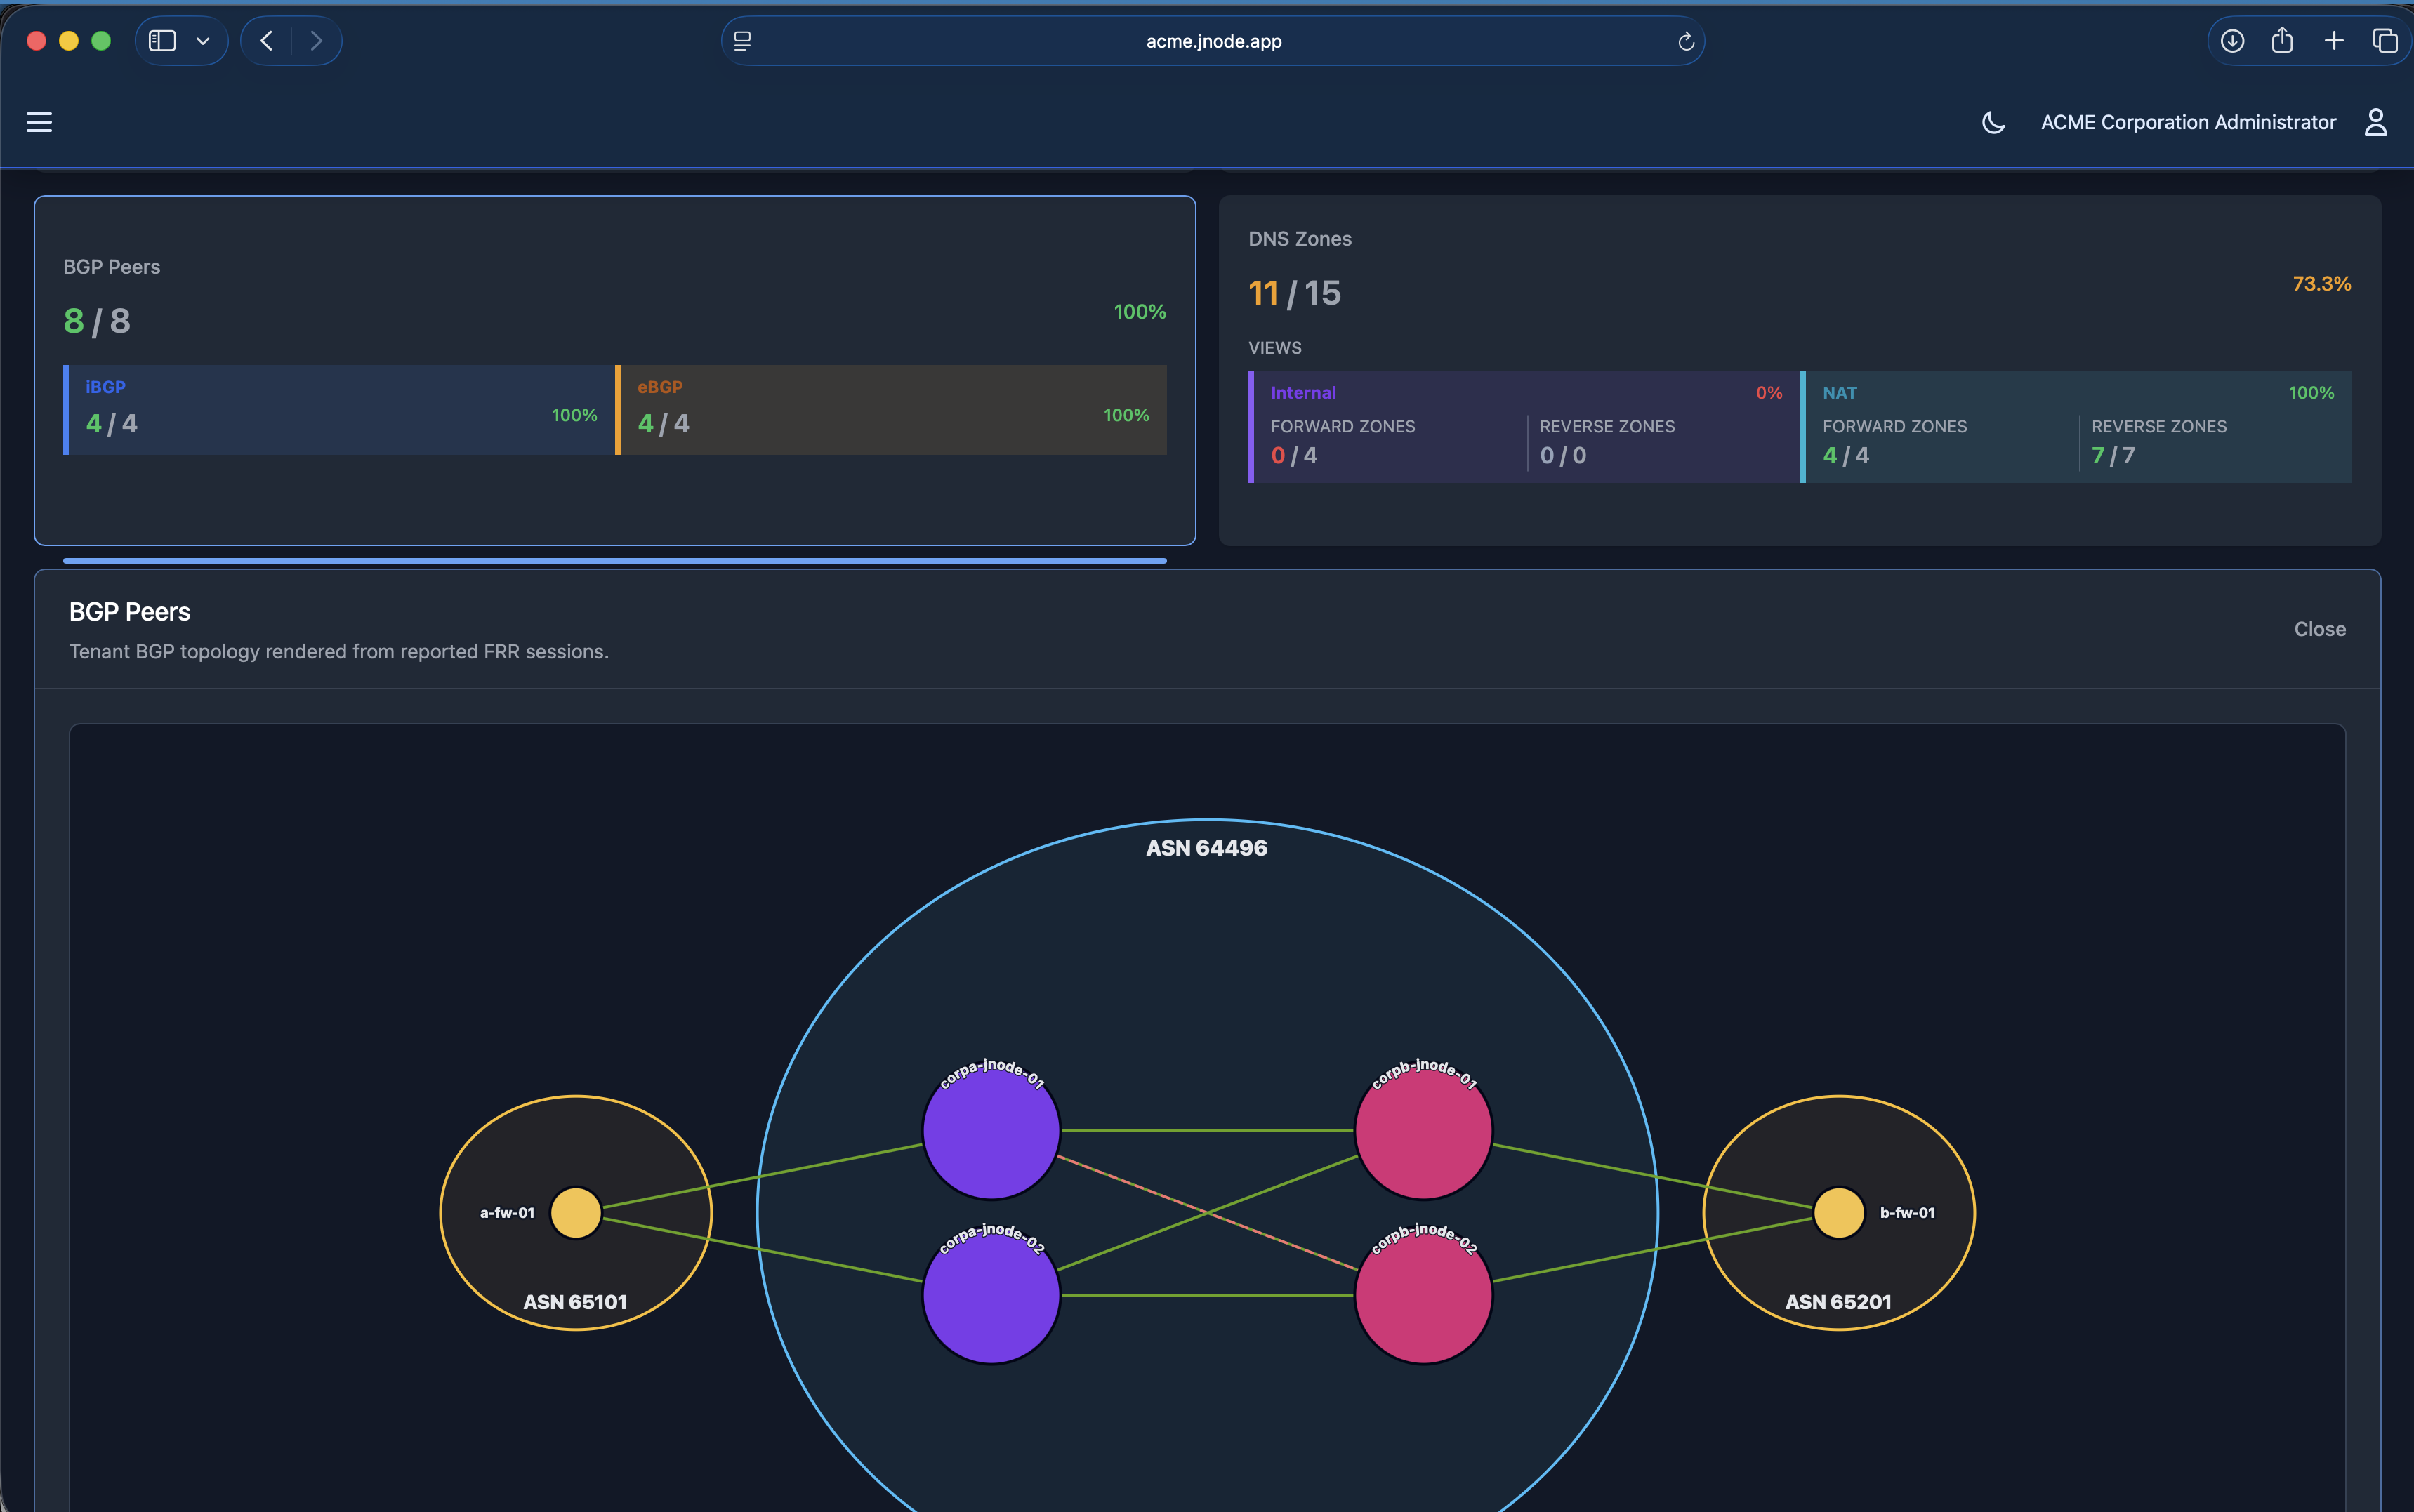Expand the Internal view zones tile
Screen dimensions: 2414x1512
coord(1524,427)
